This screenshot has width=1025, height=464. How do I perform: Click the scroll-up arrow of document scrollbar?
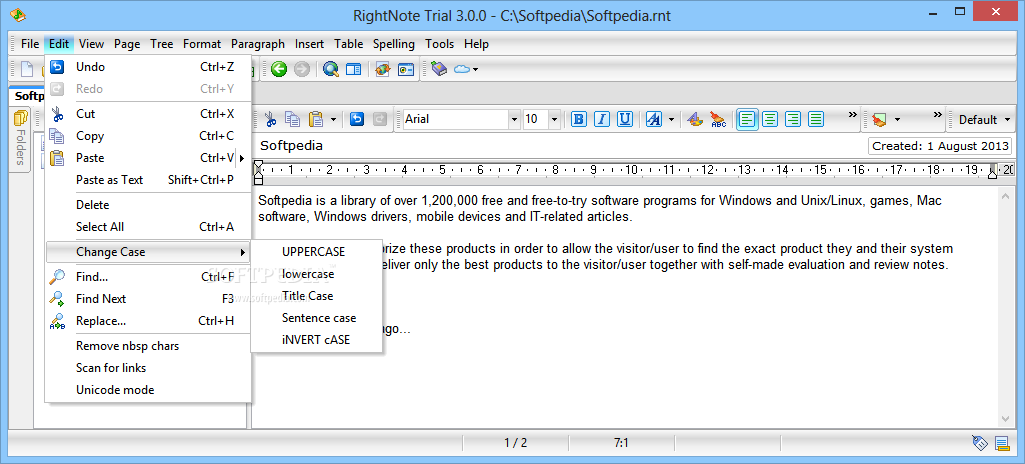point(1005,196)
